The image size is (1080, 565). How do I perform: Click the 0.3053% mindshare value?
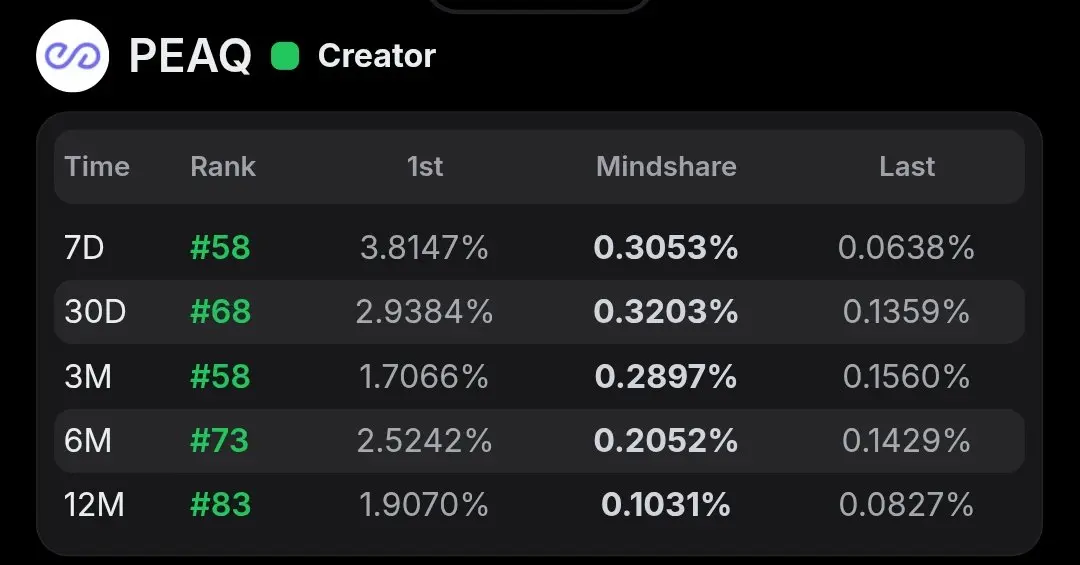pyautogui.click(x=666, y=247)
